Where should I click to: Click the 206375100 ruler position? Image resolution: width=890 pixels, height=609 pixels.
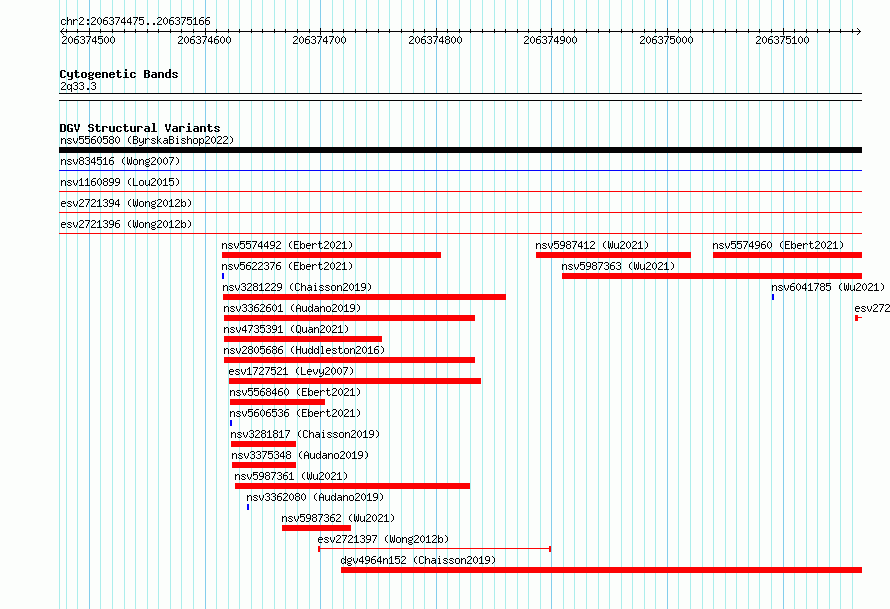point(782,40)
